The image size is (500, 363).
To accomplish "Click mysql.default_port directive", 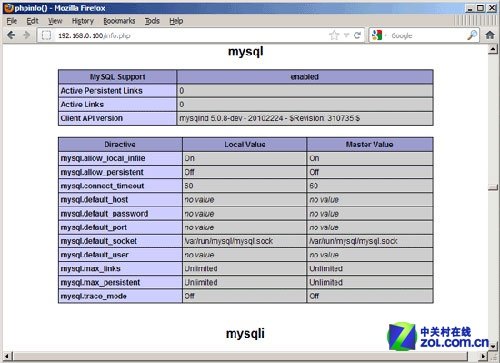I will tap(94, 227).
